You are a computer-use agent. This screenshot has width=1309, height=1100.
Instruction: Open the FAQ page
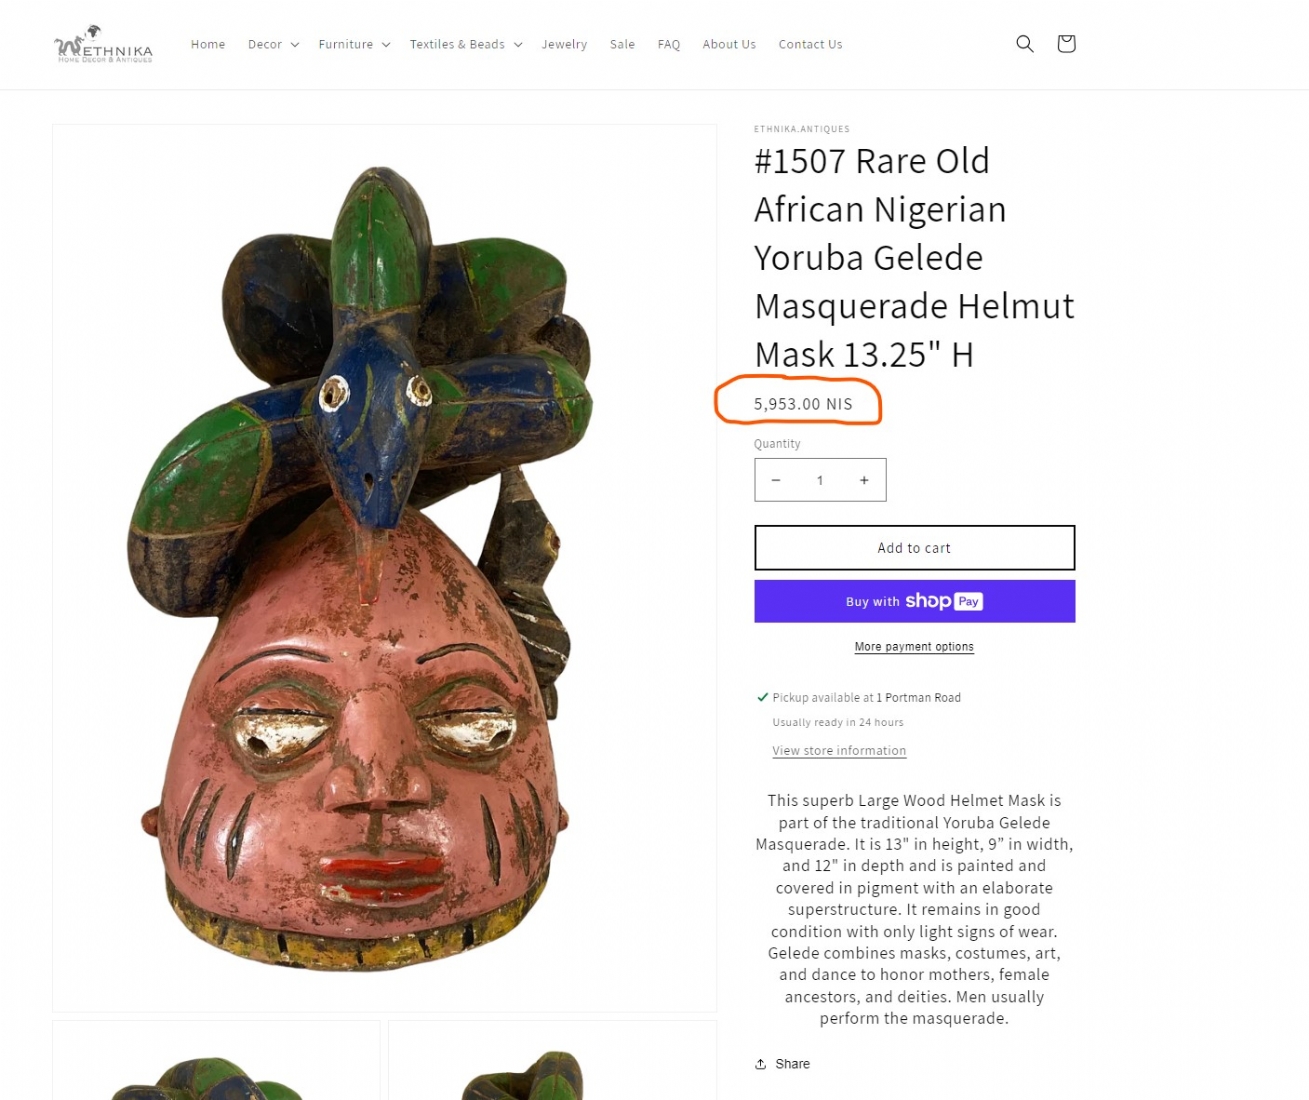click(x=669, y=45)
